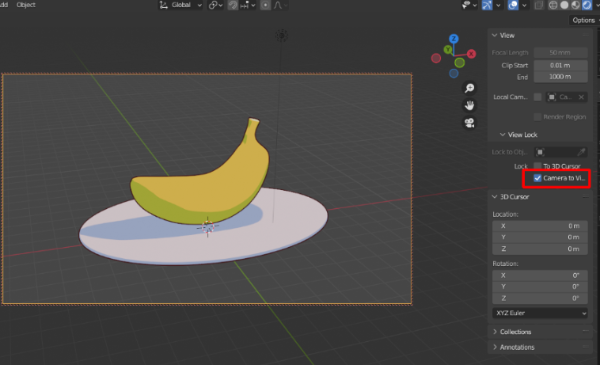Viewport: 600px width, 365px height.
Task: Enable the Local Camera checkbox
Action: 538,97
